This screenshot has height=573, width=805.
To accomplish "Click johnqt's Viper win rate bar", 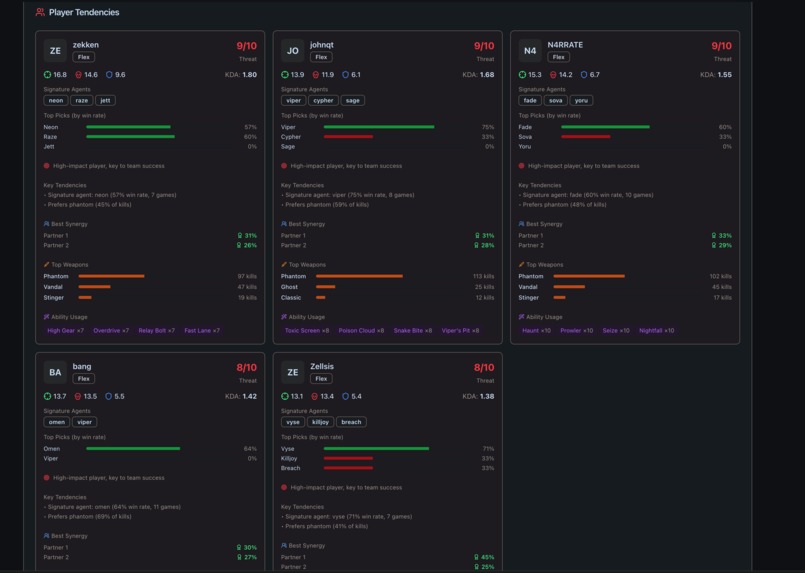I will click(x=379, y=127).
